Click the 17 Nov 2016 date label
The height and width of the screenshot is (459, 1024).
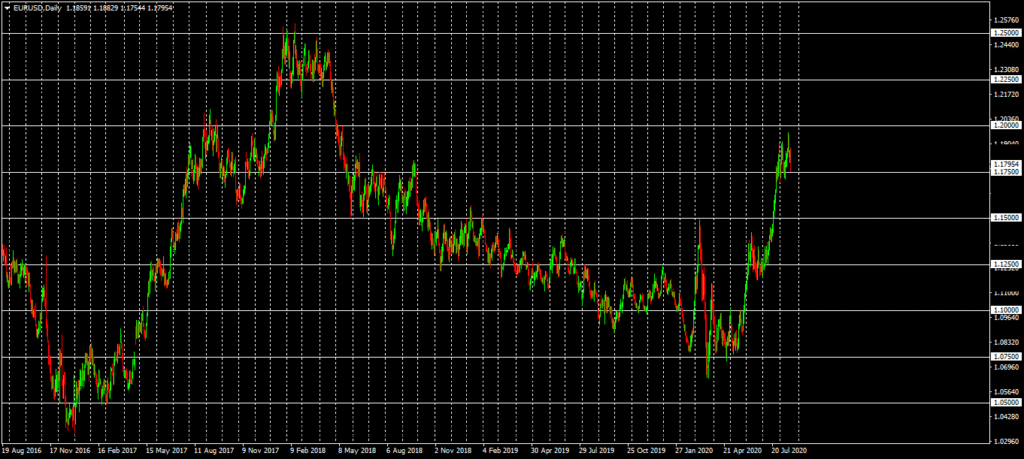[x=70, y=451]
